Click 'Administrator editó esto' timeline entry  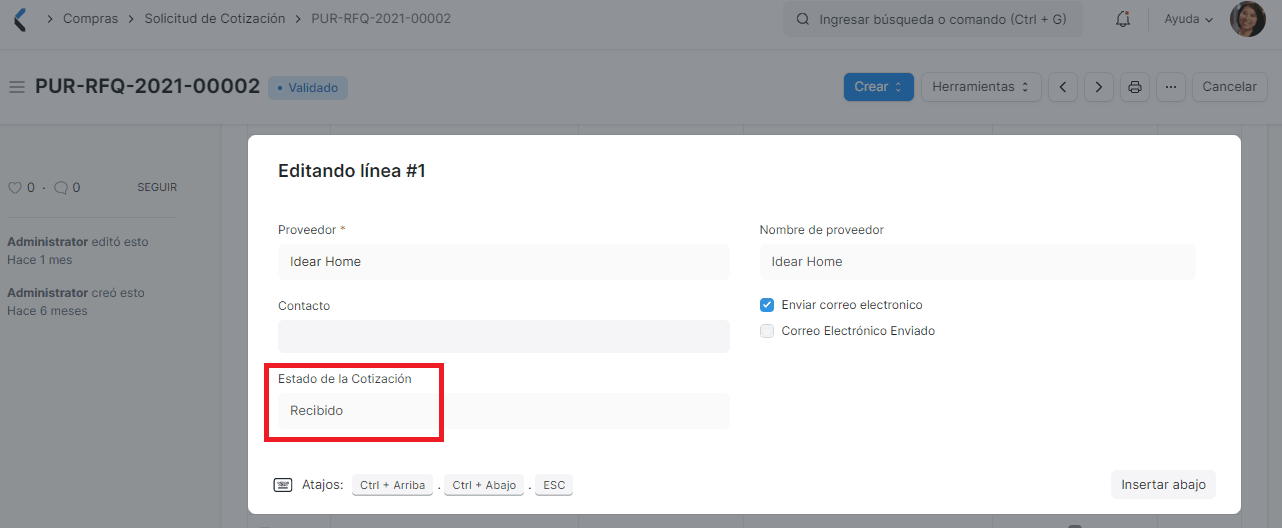pyautogui.click(x=78, y=242)
